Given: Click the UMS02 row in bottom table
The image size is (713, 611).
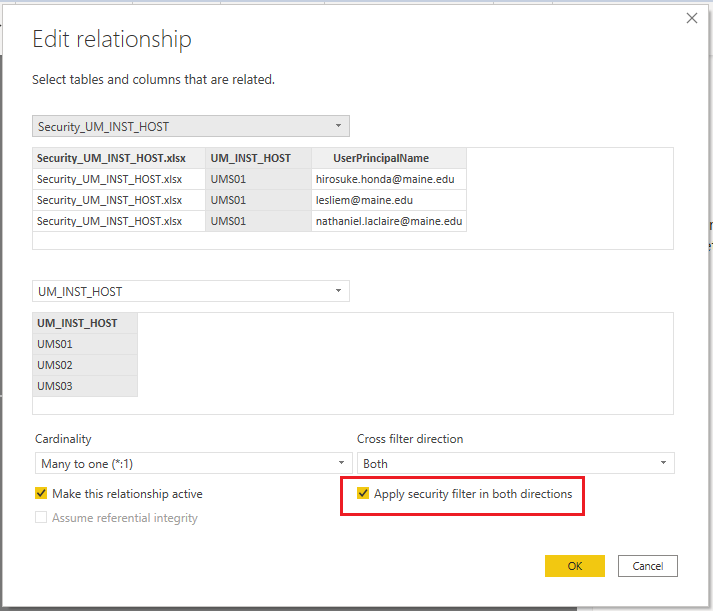Looking at the screenshot, I should pyautogui.click(x=85, y=365).
